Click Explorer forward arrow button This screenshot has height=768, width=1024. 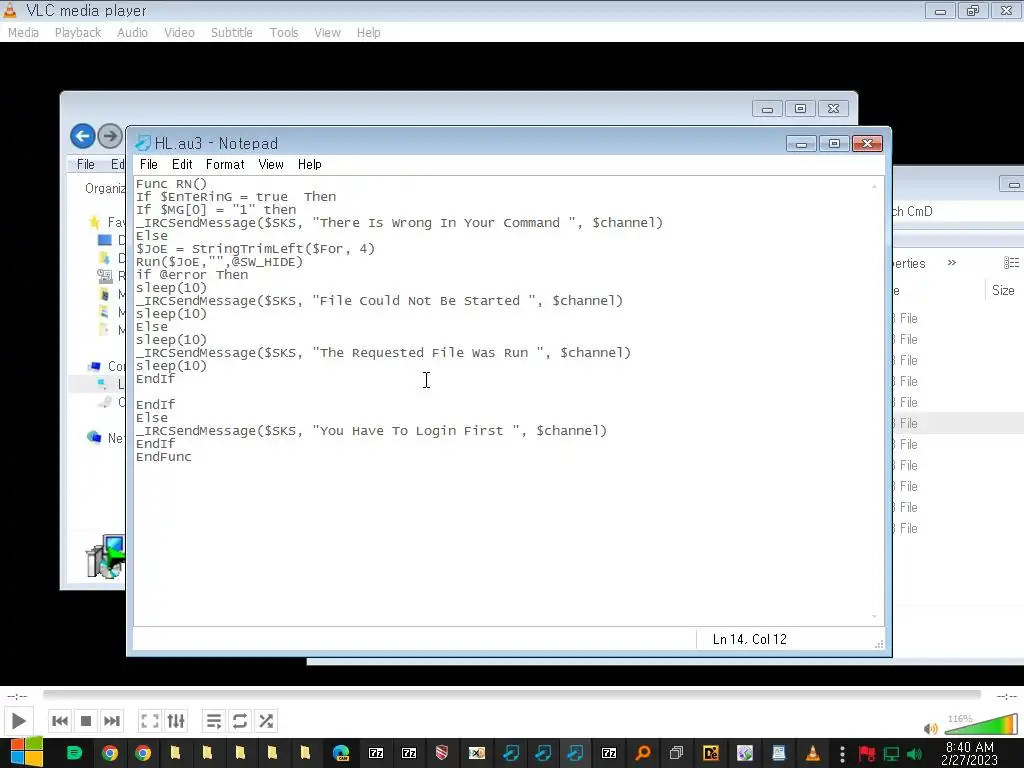click(x=110, y=136)
